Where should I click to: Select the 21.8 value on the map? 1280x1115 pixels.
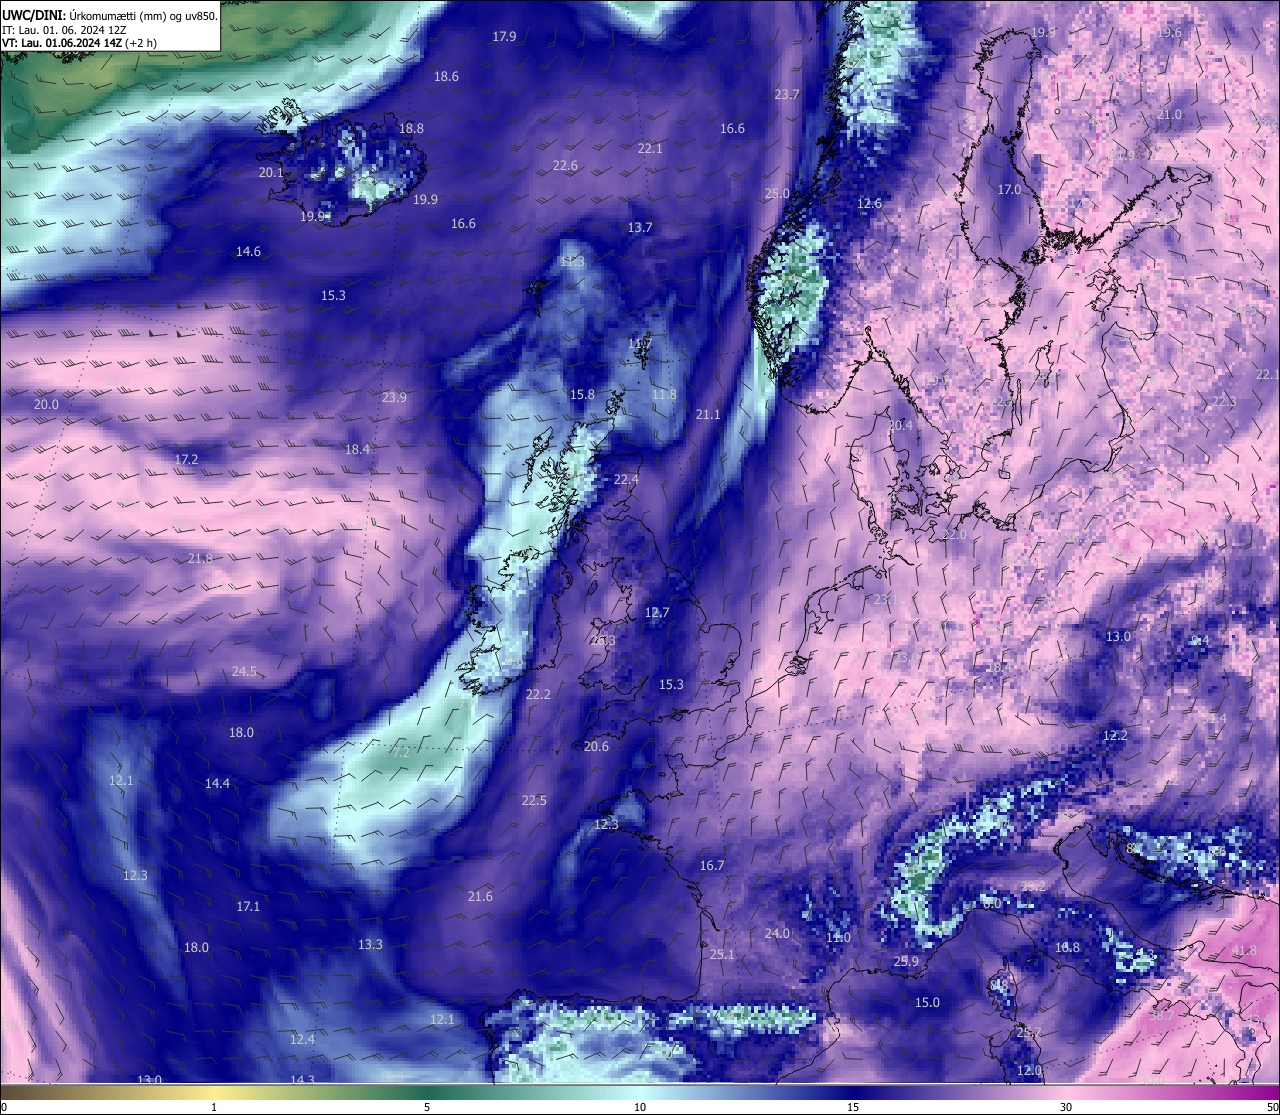(x=200, y=559)
